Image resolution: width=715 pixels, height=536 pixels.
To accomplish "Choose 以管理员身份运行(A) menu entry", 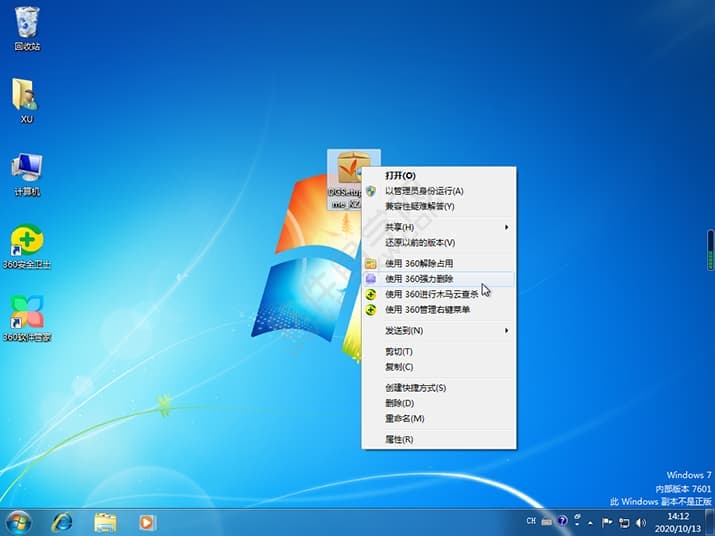I will (x=424, y=191).
